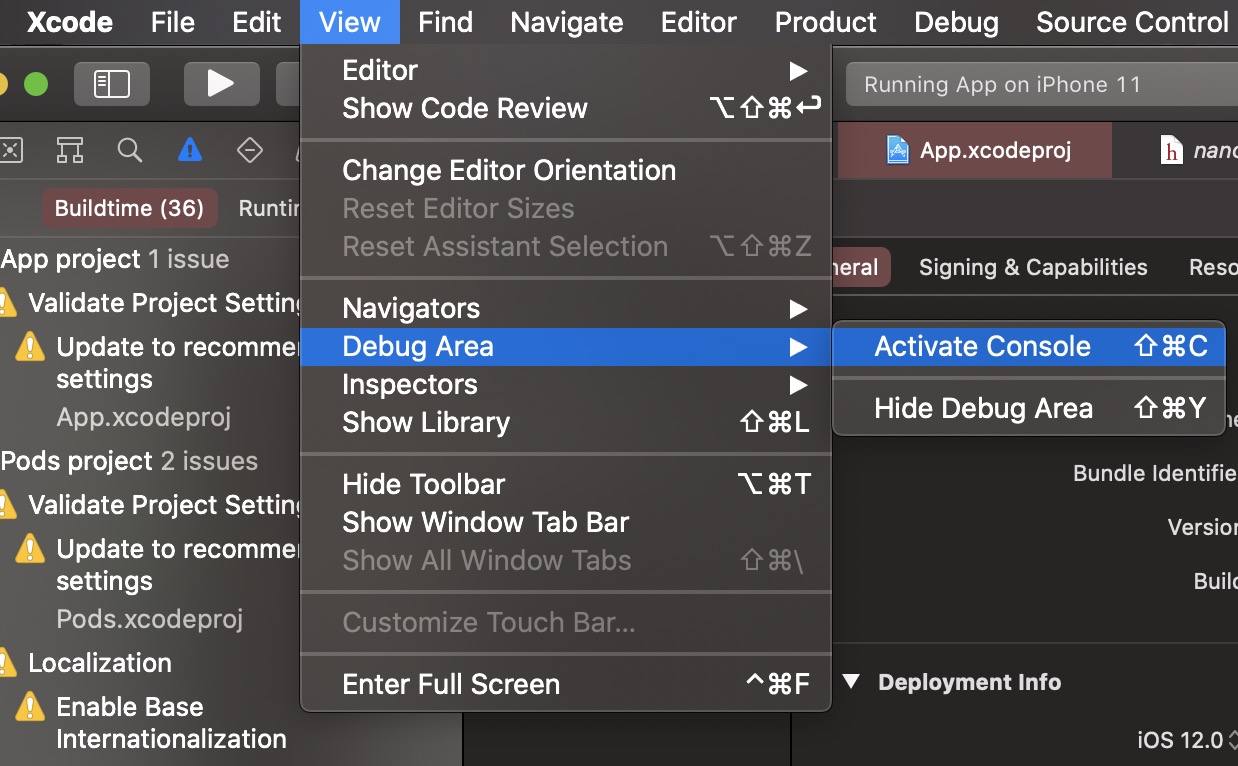Open the Inspectors submenu
Image resolution: width=1238 pixels, height=766 pixels.
(x=409, y=384)
